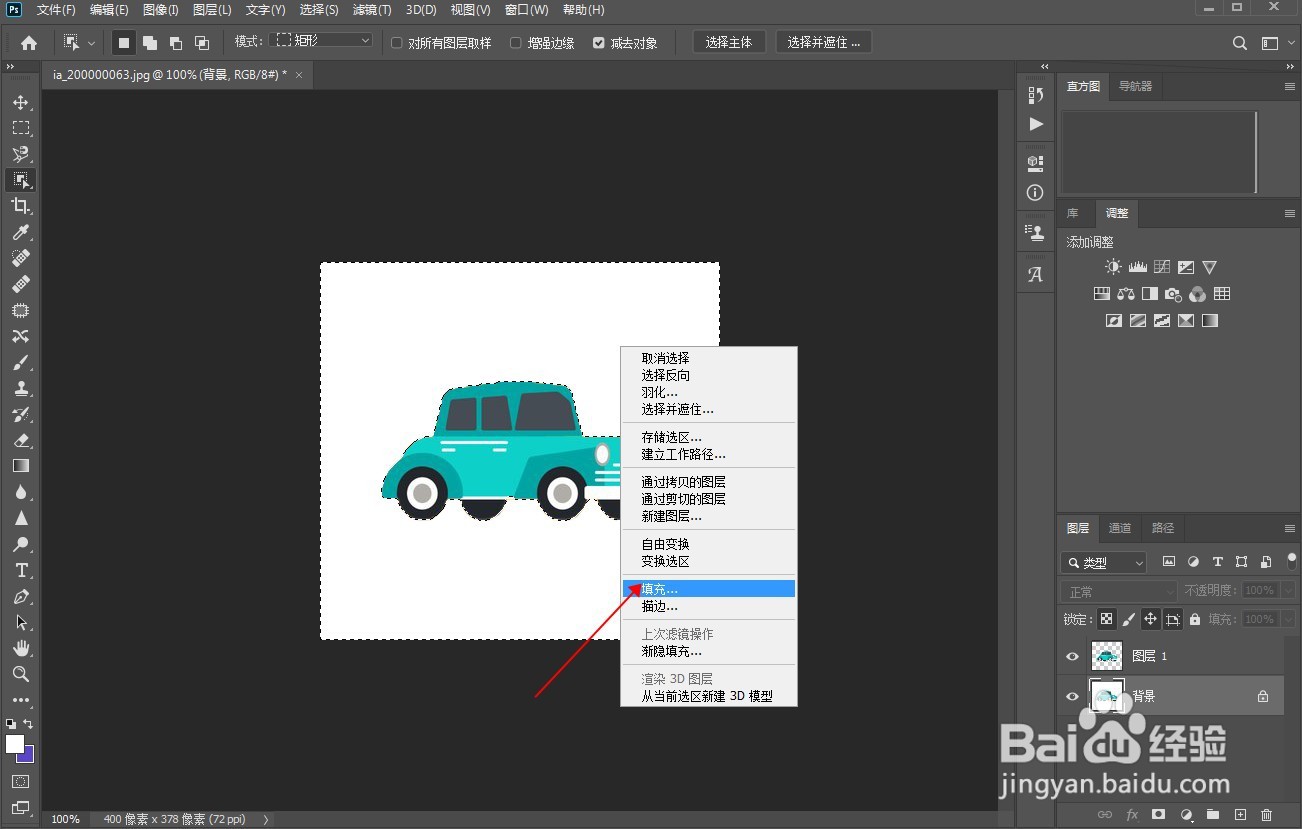Screen dimensions: 1302x829
Task: Select the Hand tool
Action: tap(20, 648)
